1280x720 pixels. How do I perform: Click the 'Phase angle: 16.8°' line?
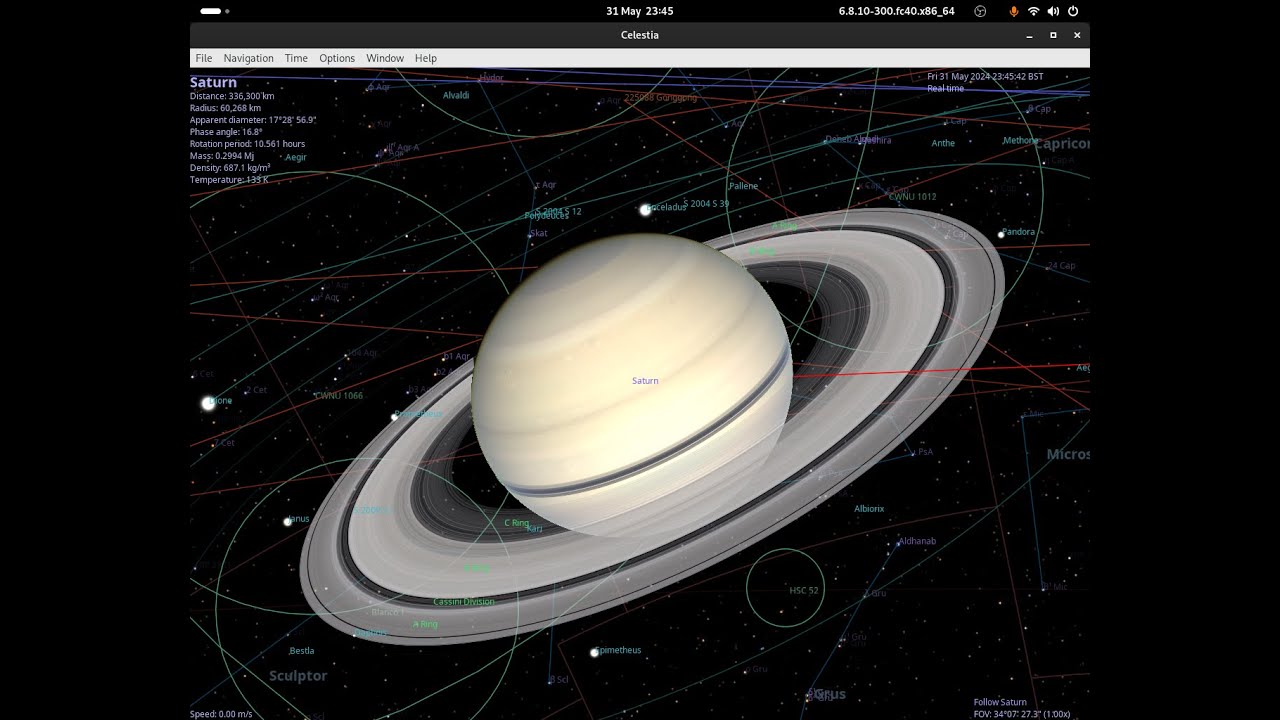point(226,132)
